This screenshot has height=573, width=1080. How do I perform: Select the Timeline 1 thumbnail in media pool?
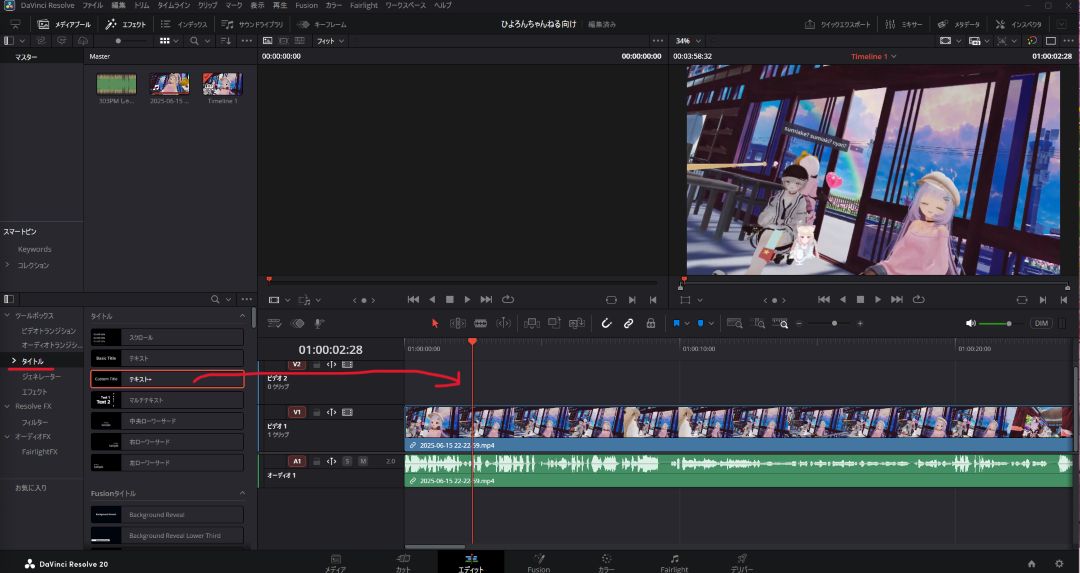(x=221, y=86)
